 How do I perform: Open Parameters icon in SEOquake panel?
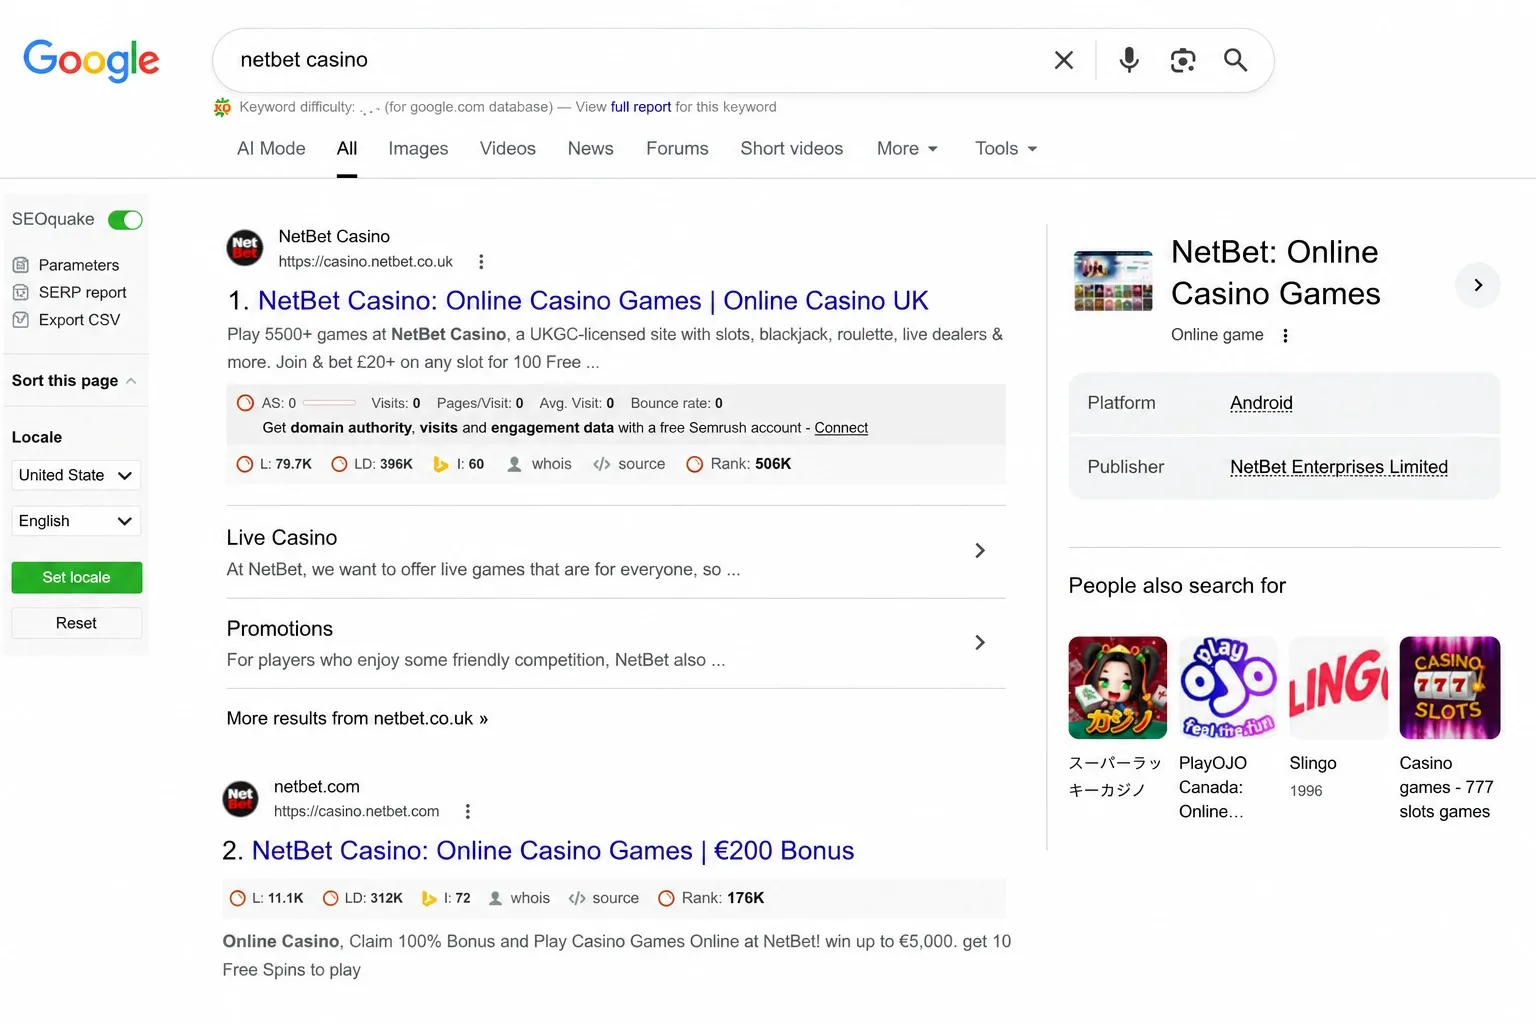tap(21, 265)
